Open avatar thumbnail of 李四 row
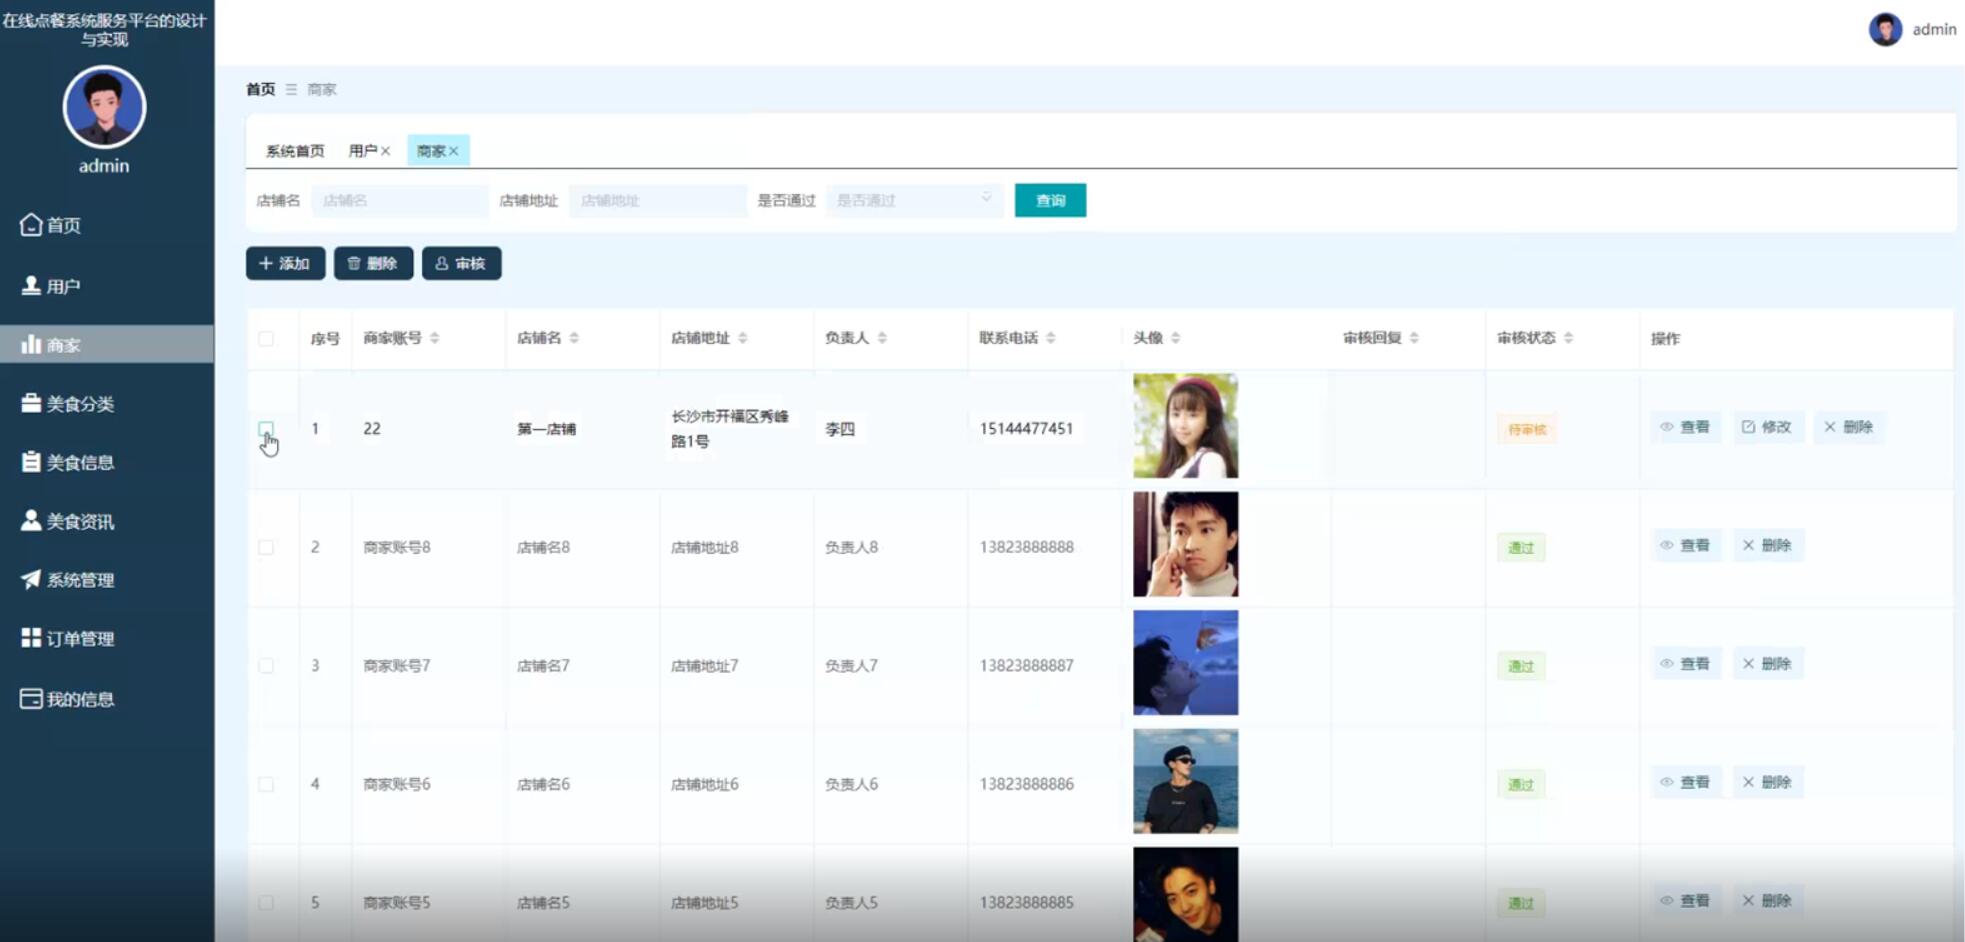Image resolution: width=1965 pixels, height=942 pixels. click(x=1185, y=426)
